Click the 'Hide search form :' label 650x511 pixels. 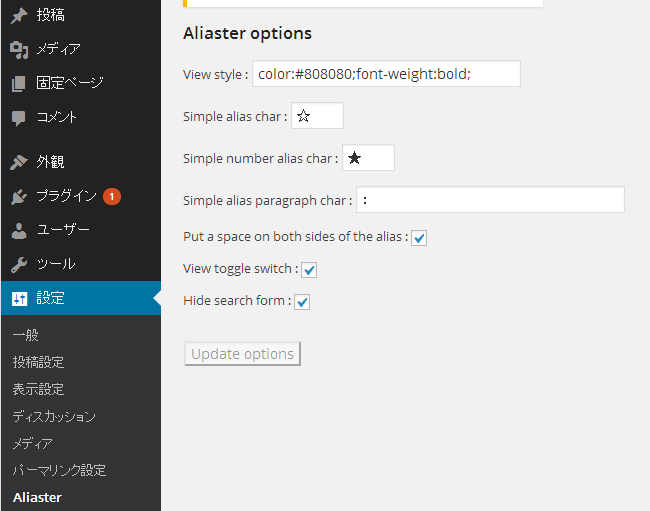(x=237, y=300)
